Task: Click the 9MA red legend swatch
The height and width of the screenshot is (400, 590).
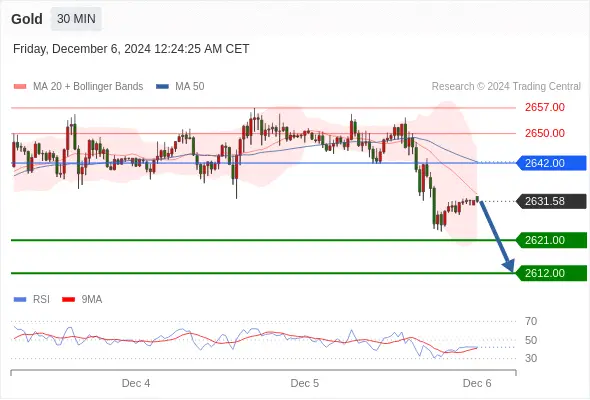Action: coord(68,300)
